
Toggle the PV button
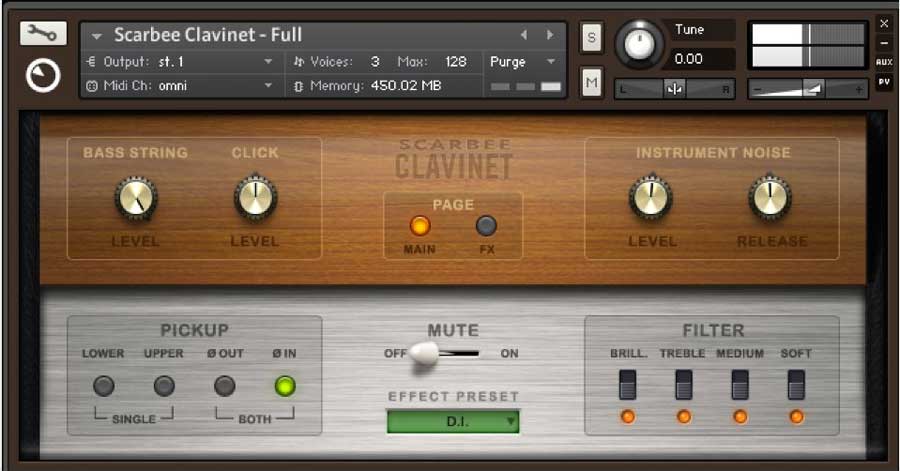884,82
